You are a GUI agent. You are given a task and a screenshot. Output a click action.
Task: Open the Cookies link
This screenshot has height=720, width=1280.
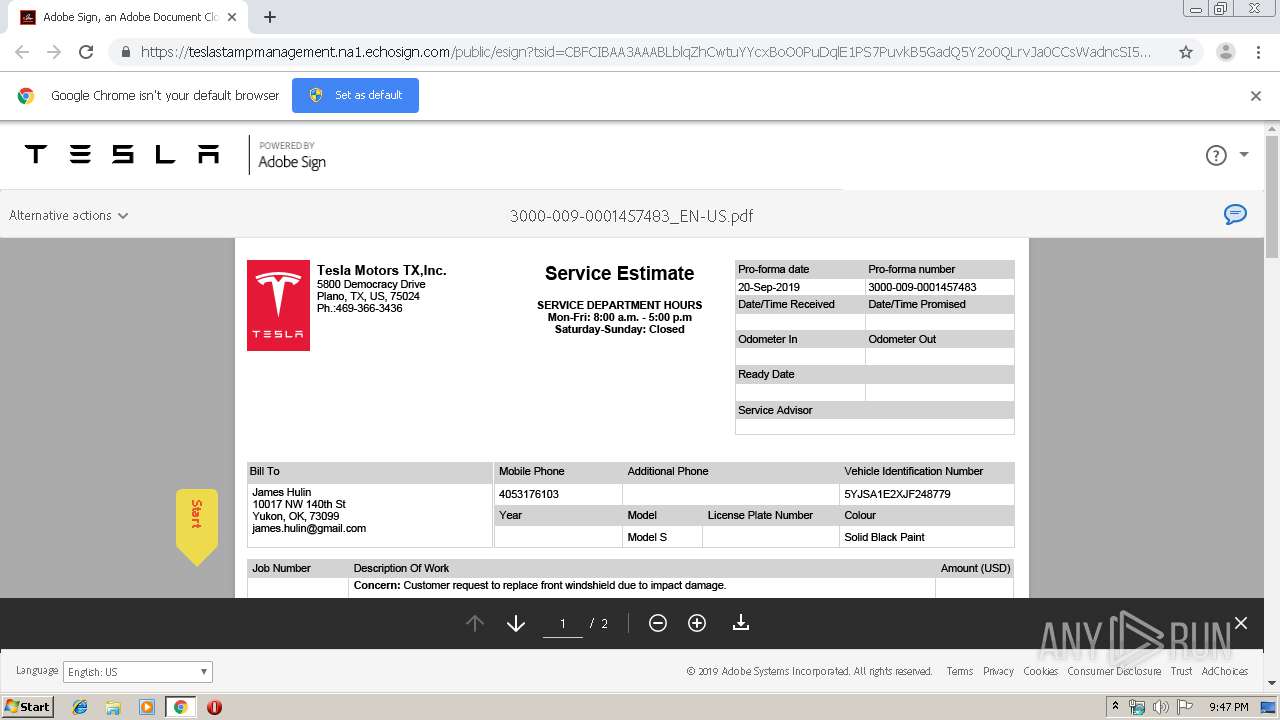click(1040, 671)
